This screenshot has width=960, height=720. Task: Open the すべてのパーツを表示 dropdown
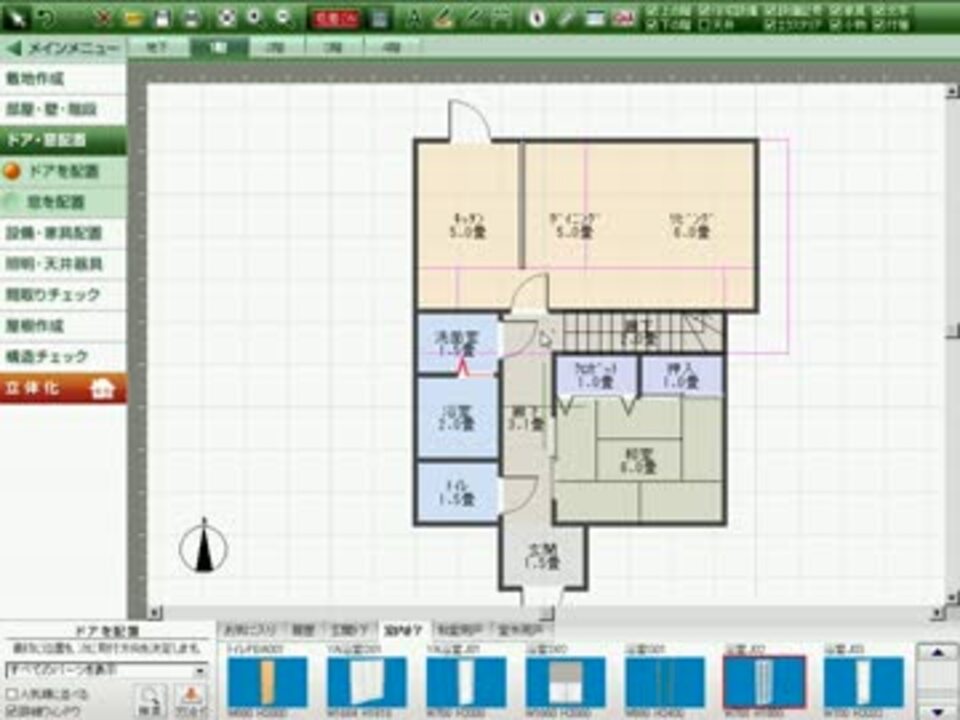[106, 670]
